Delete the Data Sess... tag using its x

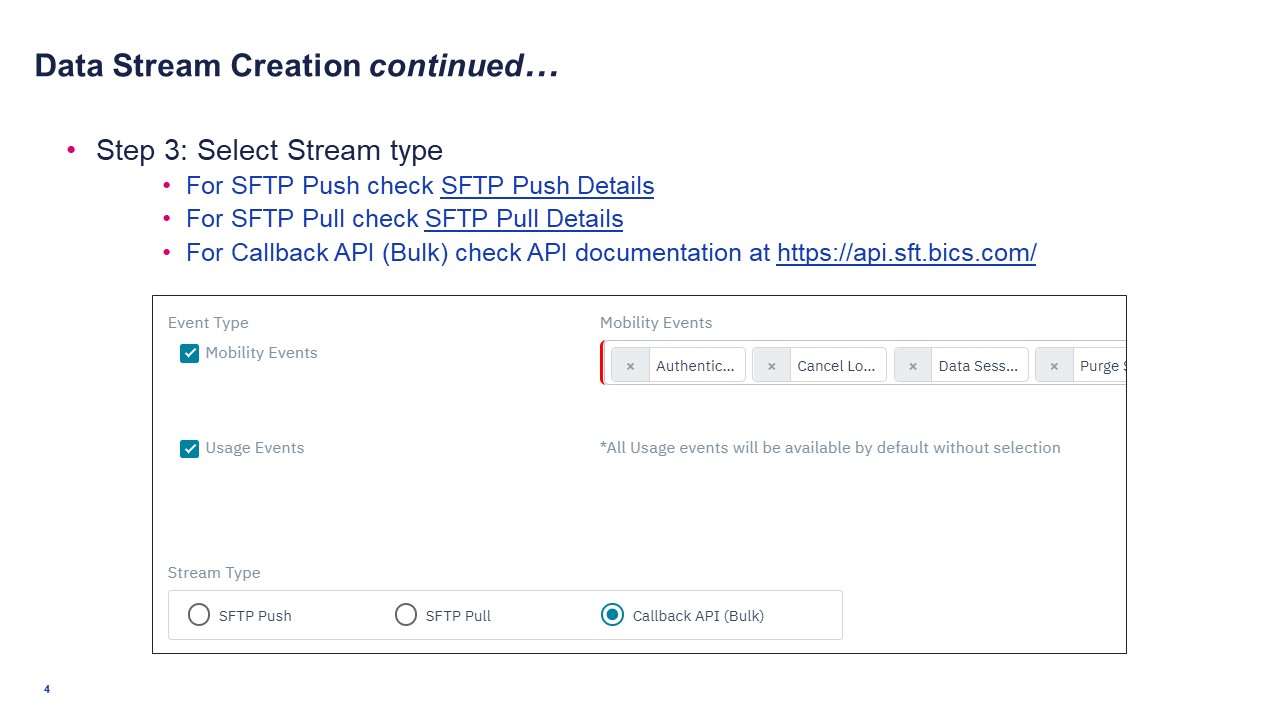pyautogui.click(x=912, y=366)
